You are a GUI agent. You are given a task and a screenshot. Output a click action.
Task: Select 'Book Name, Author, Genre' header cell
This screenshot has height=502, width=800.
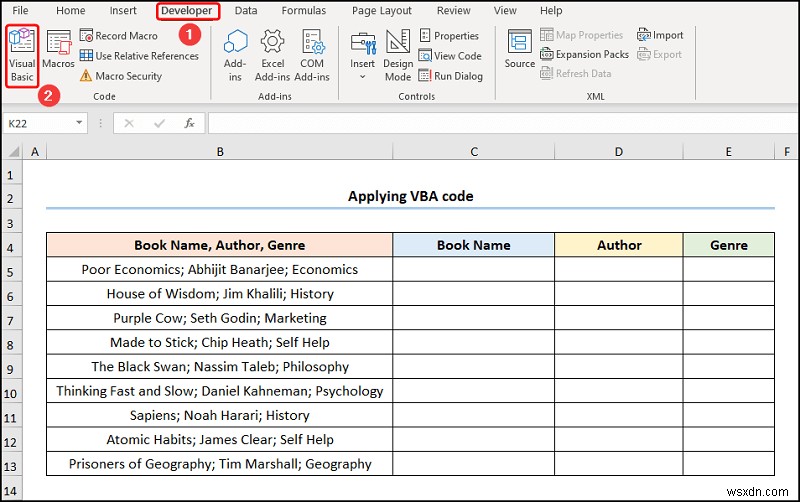(220, 245)
